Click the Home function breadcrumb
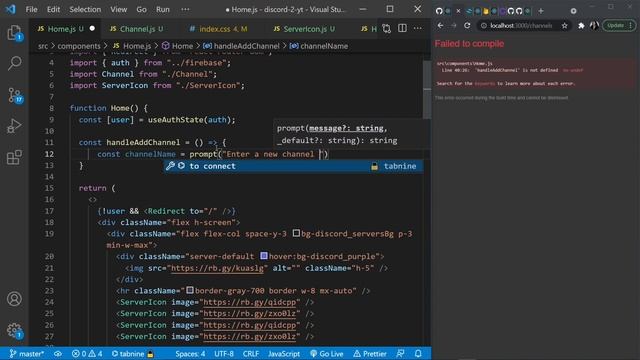640x360 pixels. 178,46
